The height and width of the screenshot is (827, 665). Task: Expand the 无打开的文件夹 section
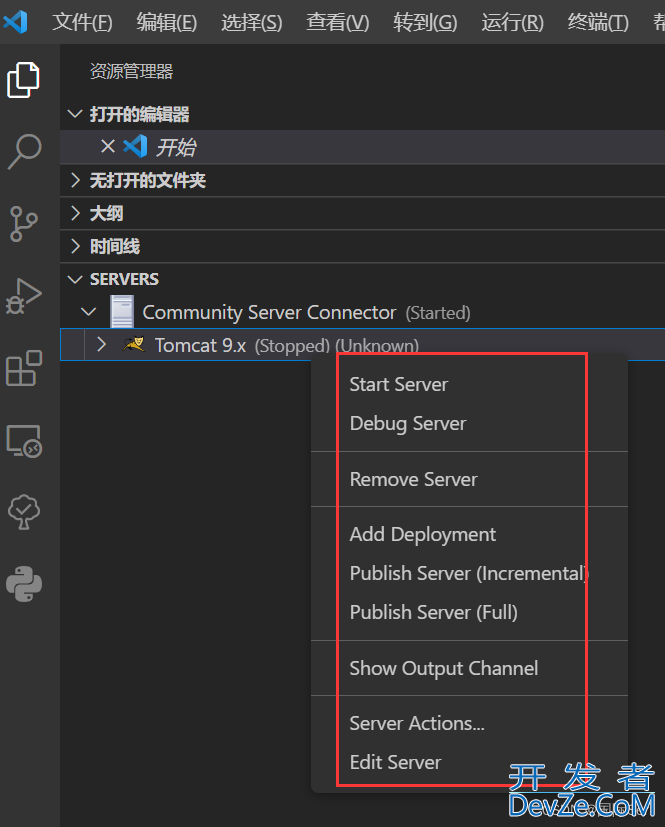[x=75, y=180]
